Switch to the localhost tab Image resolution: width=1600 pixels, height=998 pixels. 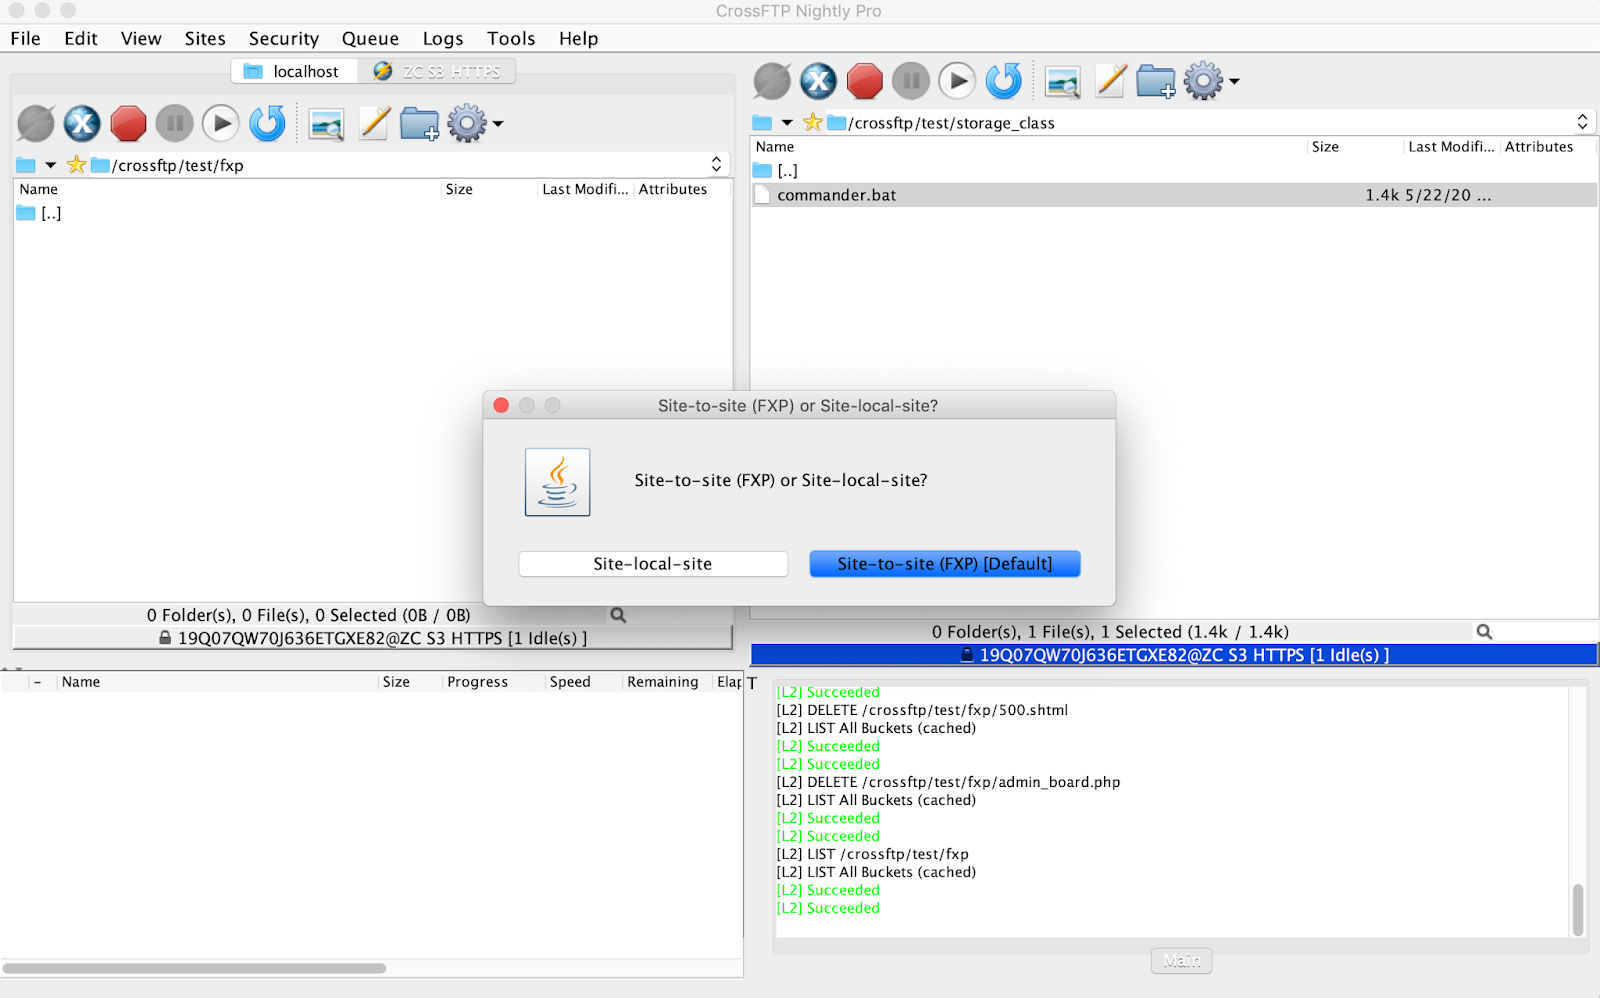[x=294, y=71]
